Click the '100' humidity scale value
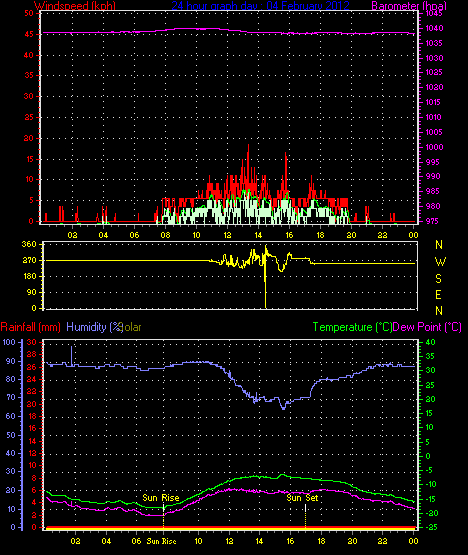This screenshot has height=555, width=468. 9,342
